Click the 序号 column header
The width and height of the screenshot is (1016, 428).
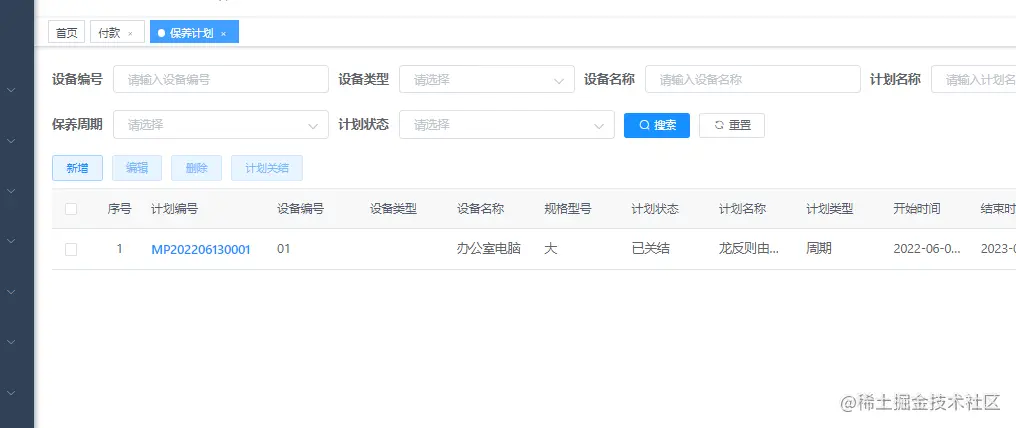[119, 208]
